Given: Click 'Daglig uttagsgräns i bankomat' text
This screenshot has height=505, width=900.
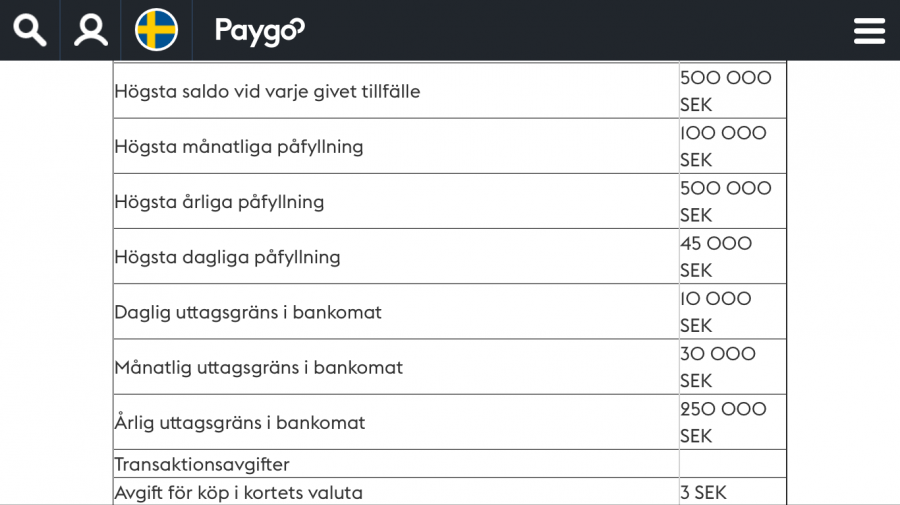Looking at the screenshot, I should coord(248,312).
